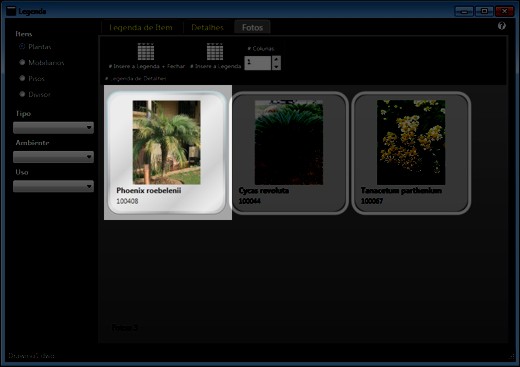Switch to the Legenda de Item tab
The height and width of the screenshot is (367, 520).
(141, 27)
